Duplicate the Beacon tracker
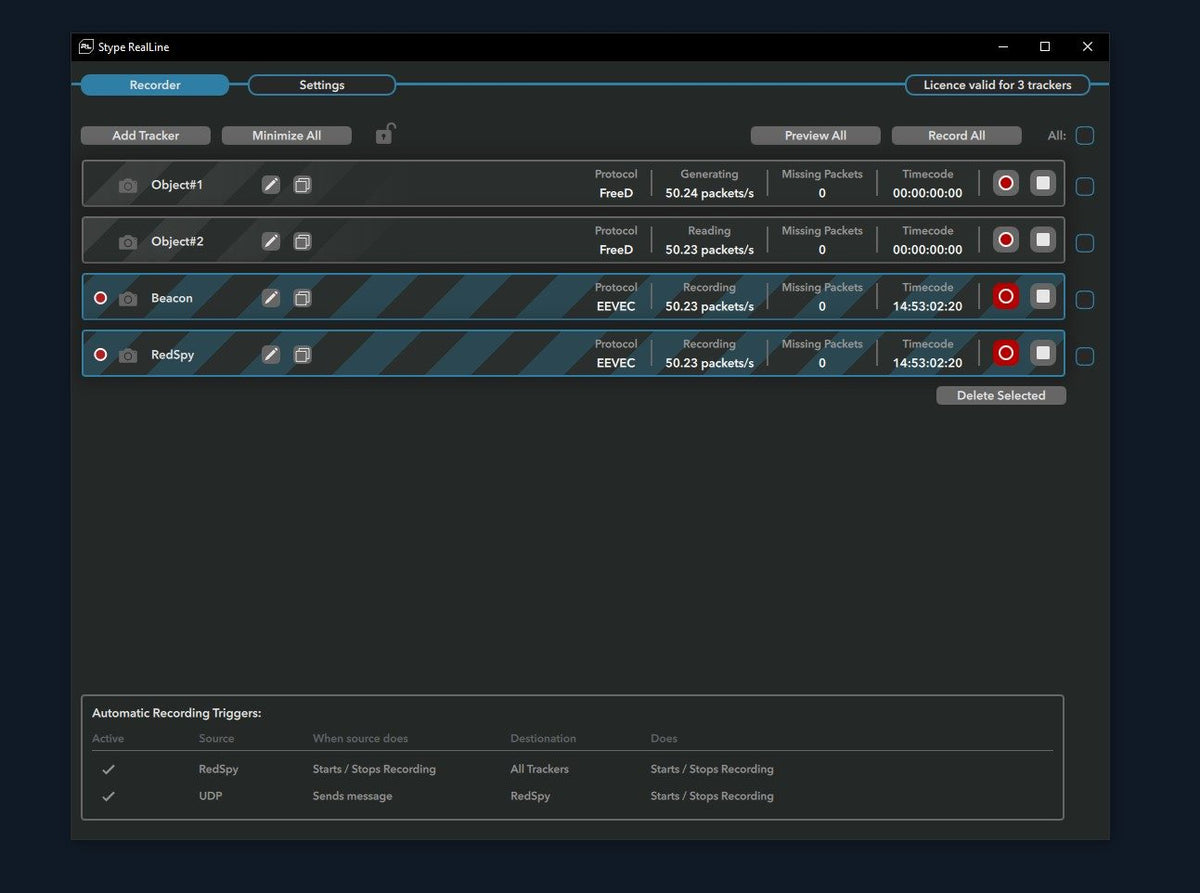This screenshot has width=1200, height=893. click(x=302, y=298)
